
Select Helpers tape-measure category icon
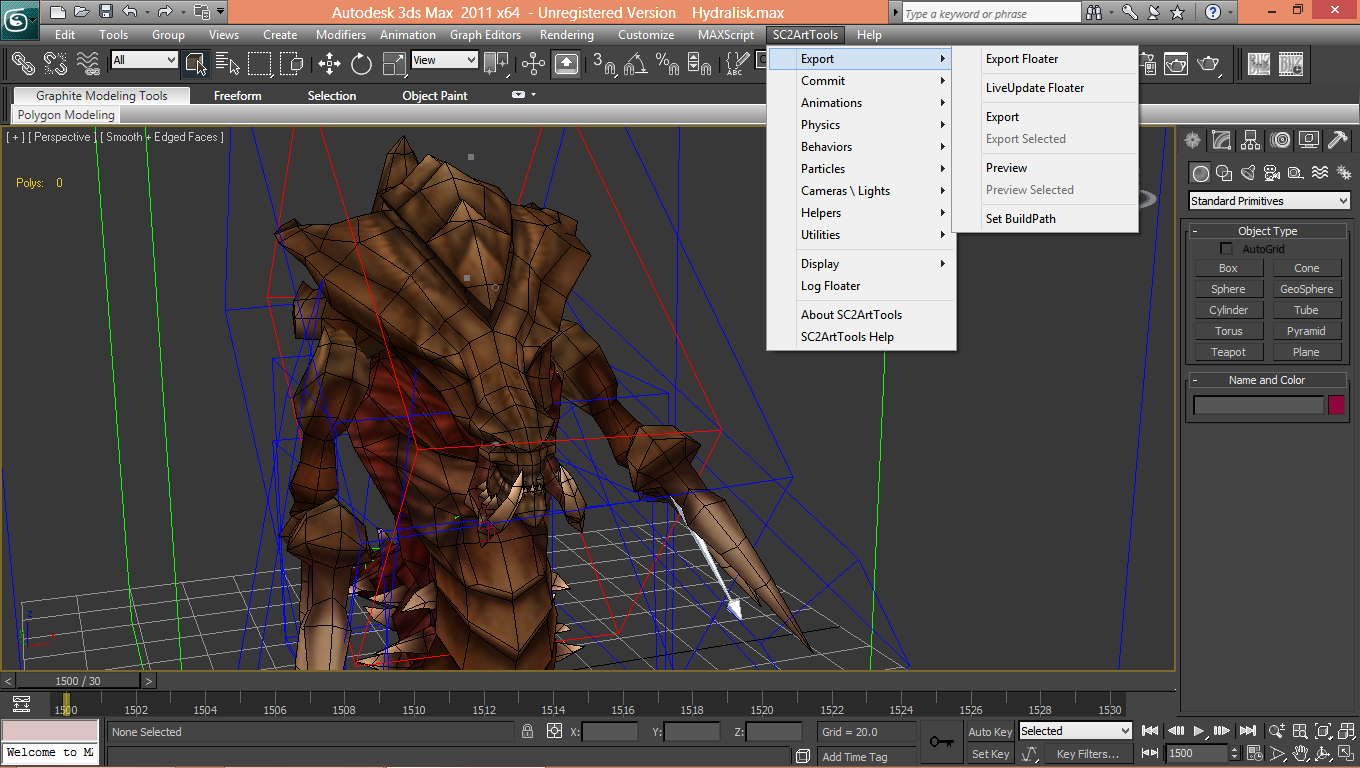(x=1296, y=173)
